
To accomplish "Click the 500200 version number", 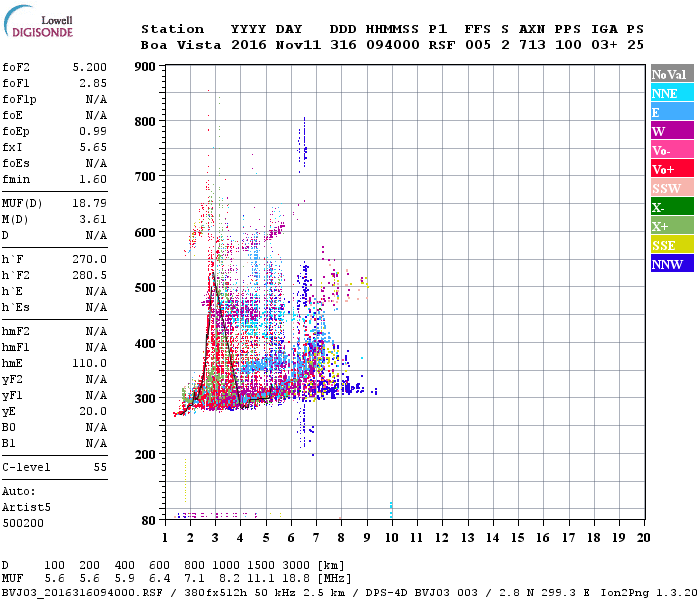I will click(23, 523).
